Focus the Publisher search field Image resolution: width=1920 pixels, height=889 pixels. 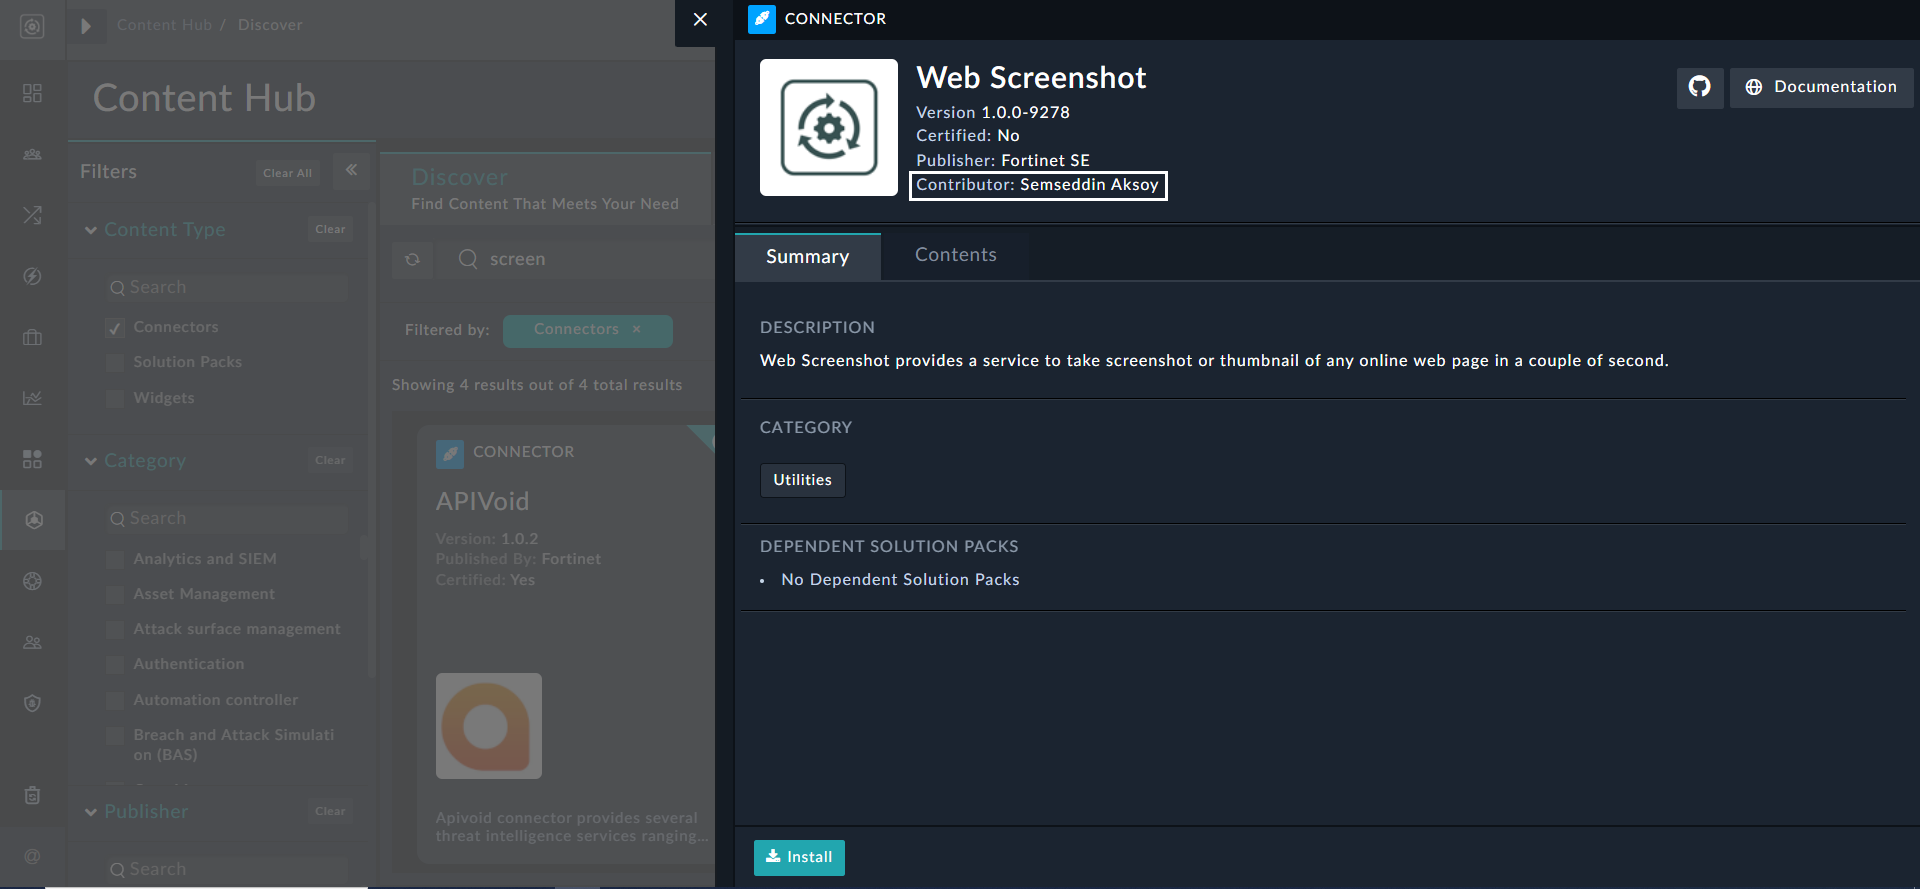tap(228, 870)
